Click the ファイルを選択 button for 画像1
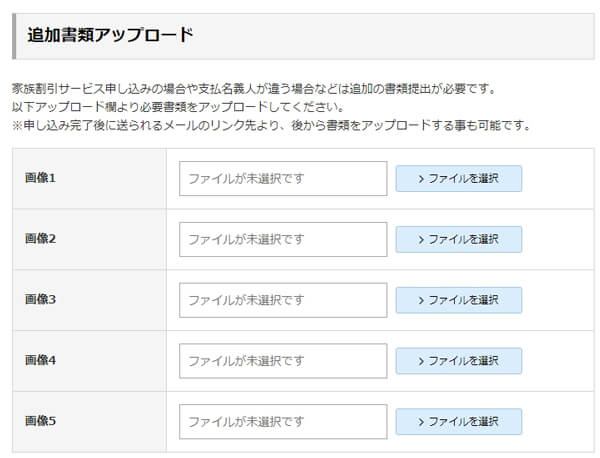The width and height of the screenshot is (600, 458). 458,179
